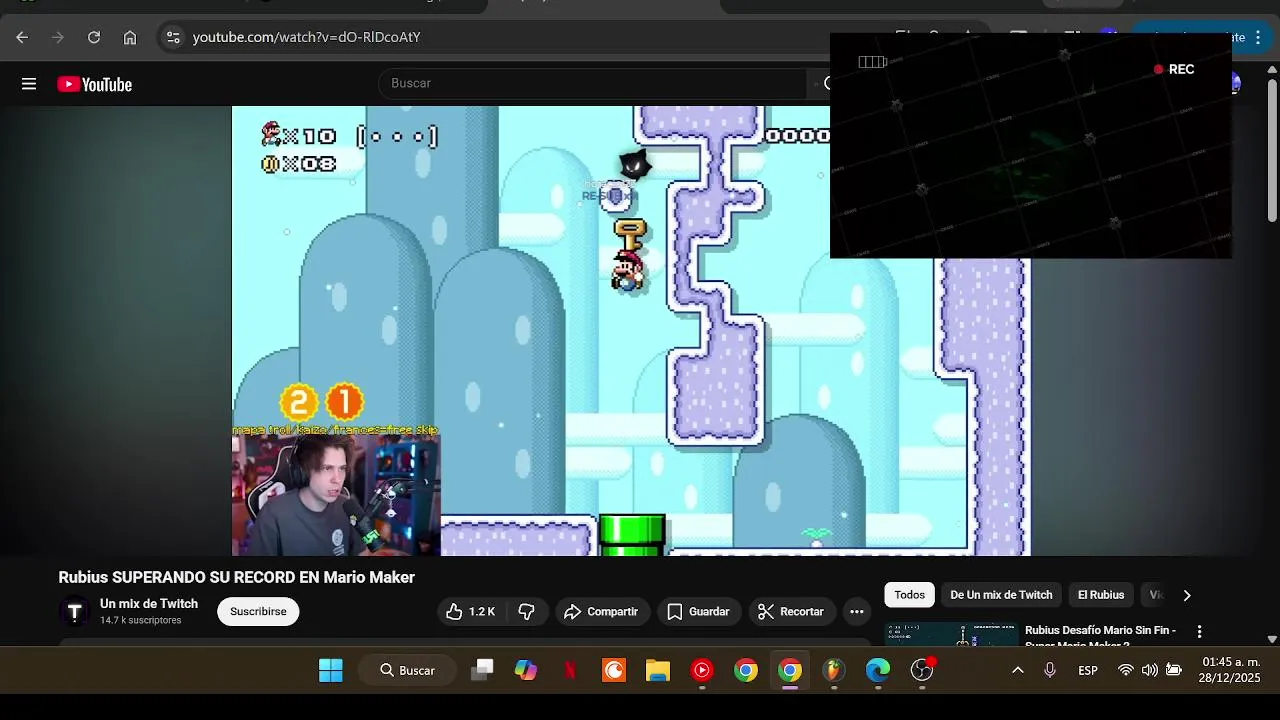The image size is (1280, 720).
Task: Open FL Studio from the taskbar
Action: pos(834,670)
